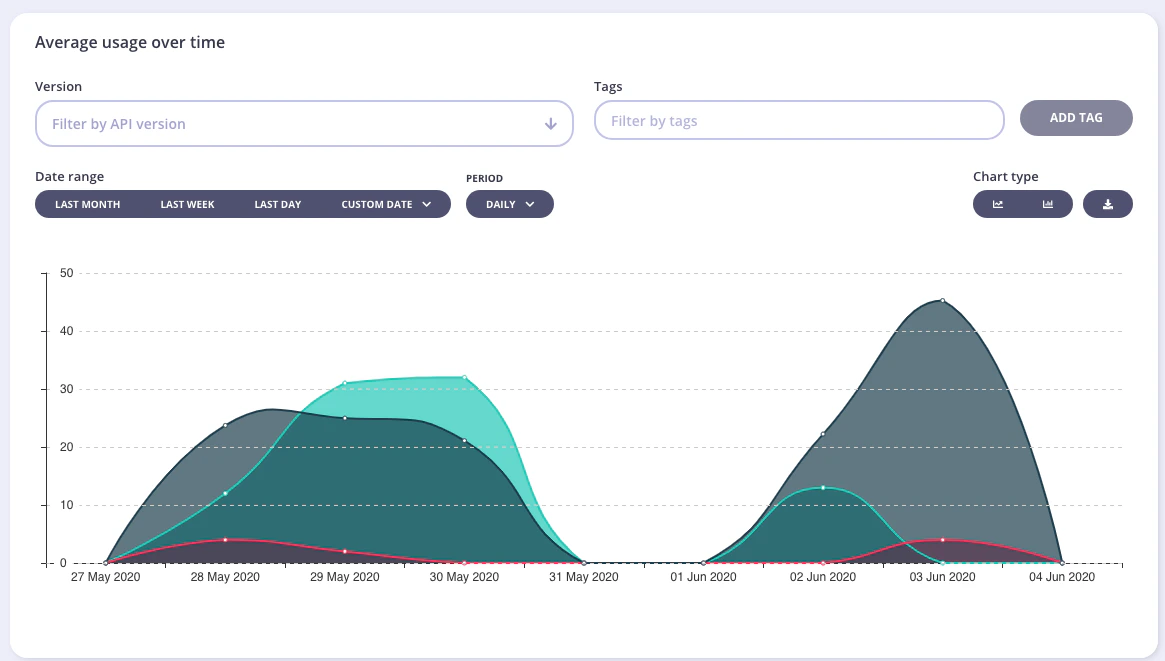1165x661 pixels.
Task: Click the teal data point above 29 May 2020
Action: click(x=345, y=381)
